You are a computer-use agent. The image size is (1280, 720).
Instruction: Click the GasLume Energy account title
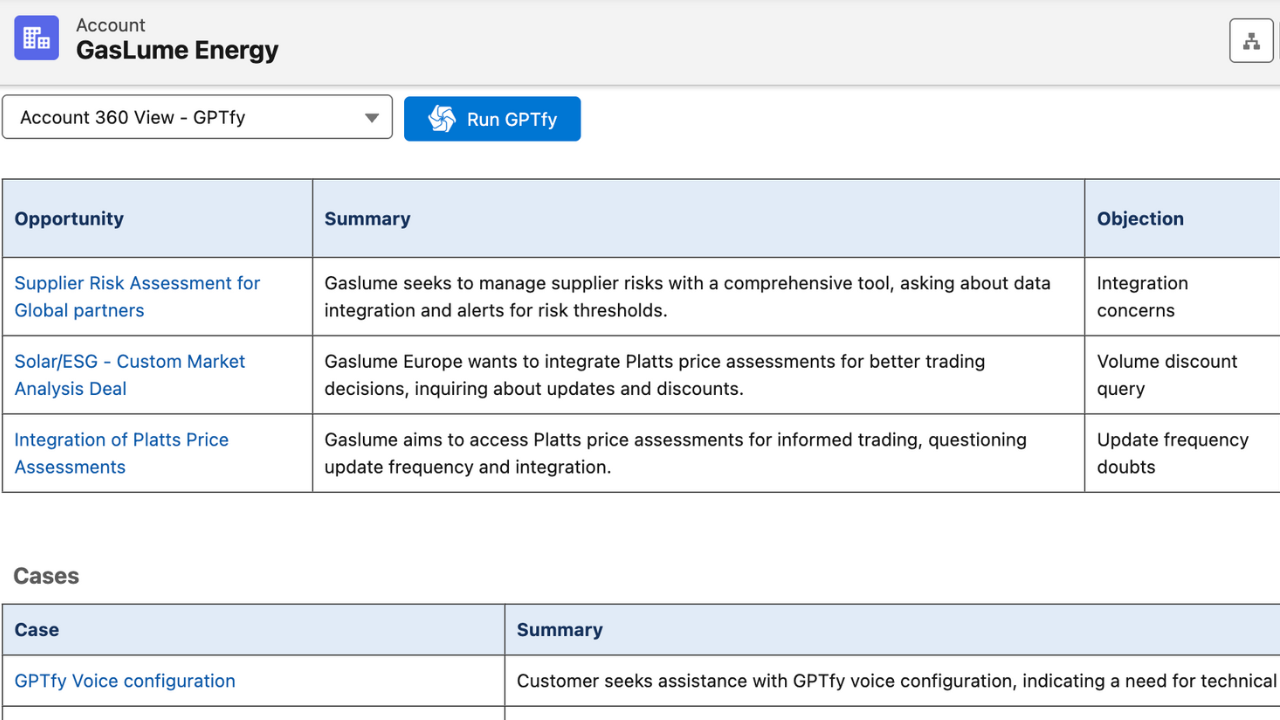pos(177,50)
